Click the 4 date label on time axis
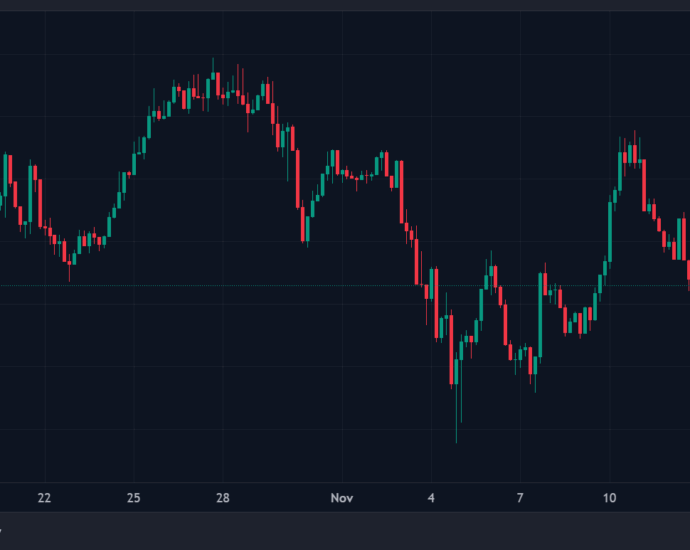Image resolution: width=690 pixels, height=550 pixels. [431, 498]
